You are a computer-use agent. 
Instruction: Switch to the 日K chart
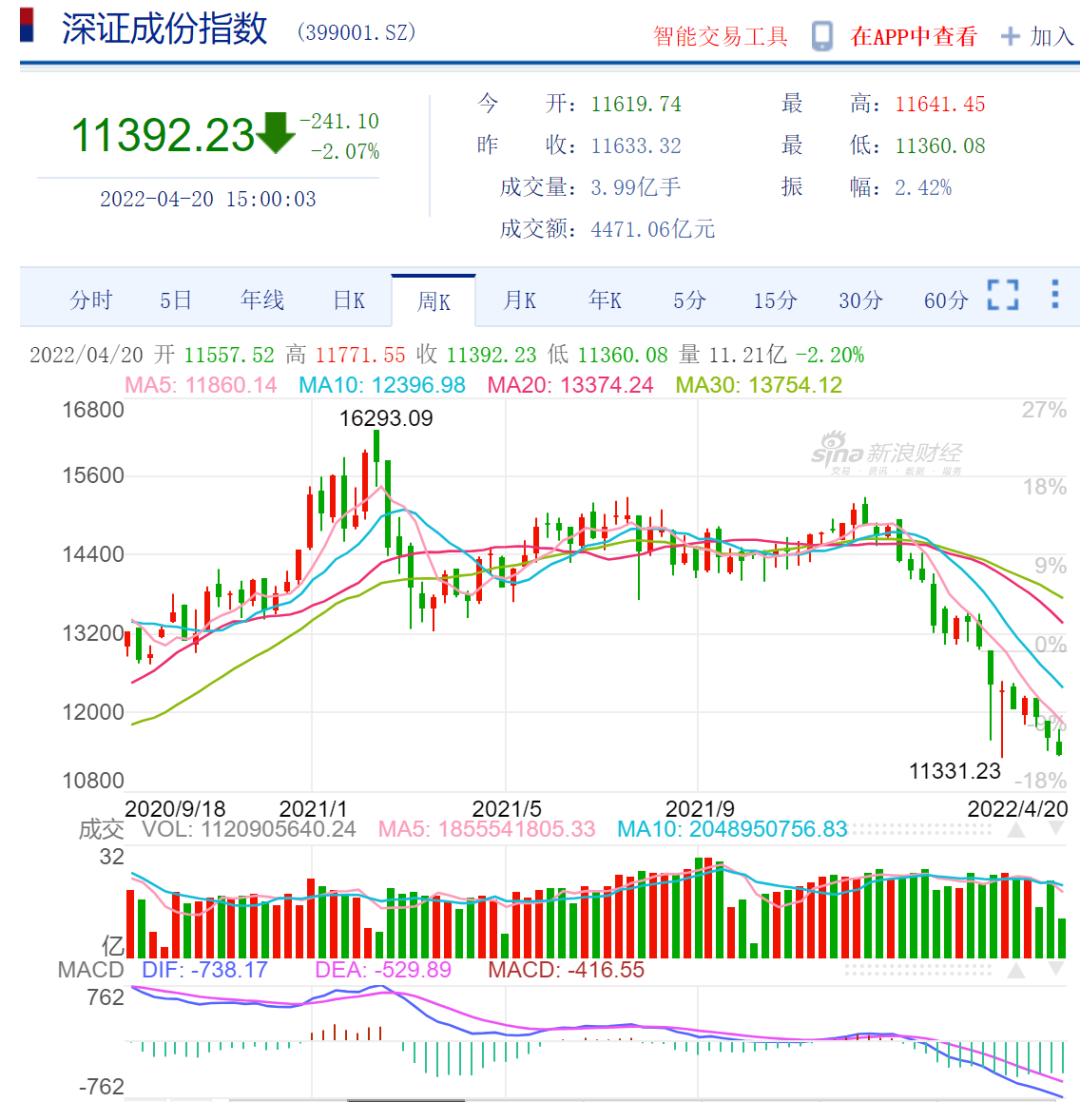[x=349, y=301]
